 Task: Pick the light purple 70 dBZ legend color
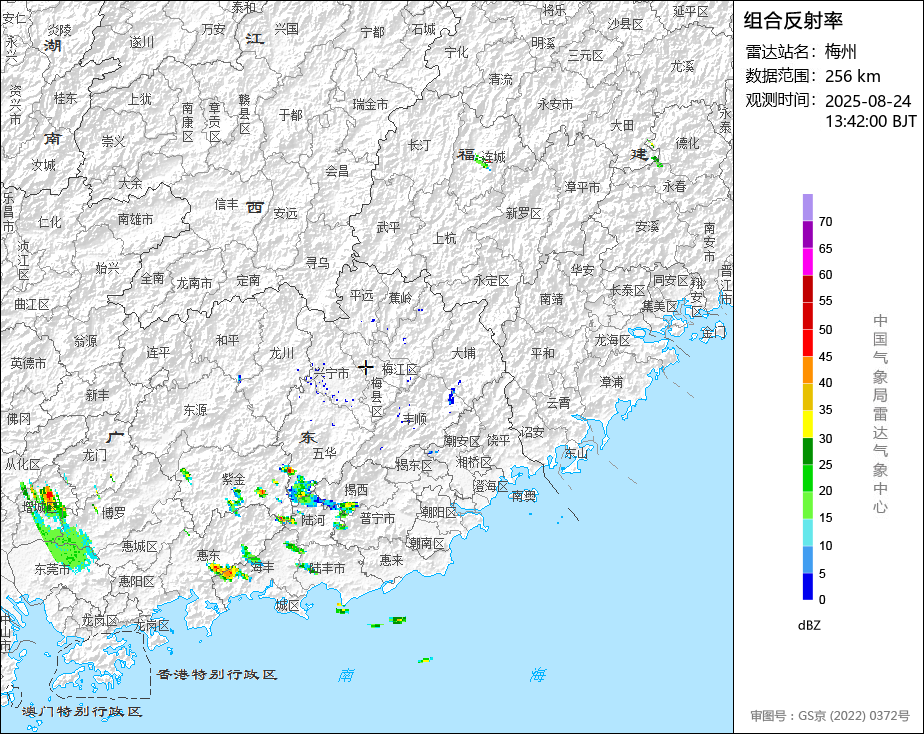point(808,207)
